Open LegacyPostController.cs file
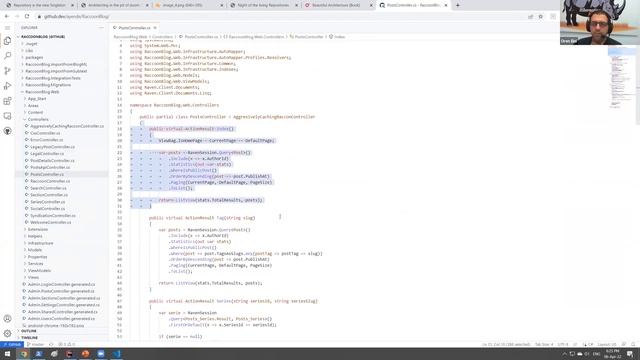 tap(52, 147)
